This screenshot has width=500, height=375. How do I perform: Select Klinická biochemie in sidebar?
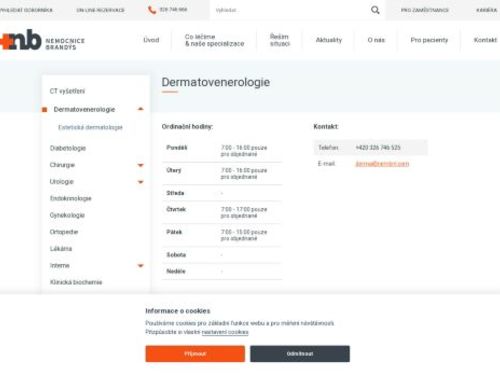(x=76, y=282)
